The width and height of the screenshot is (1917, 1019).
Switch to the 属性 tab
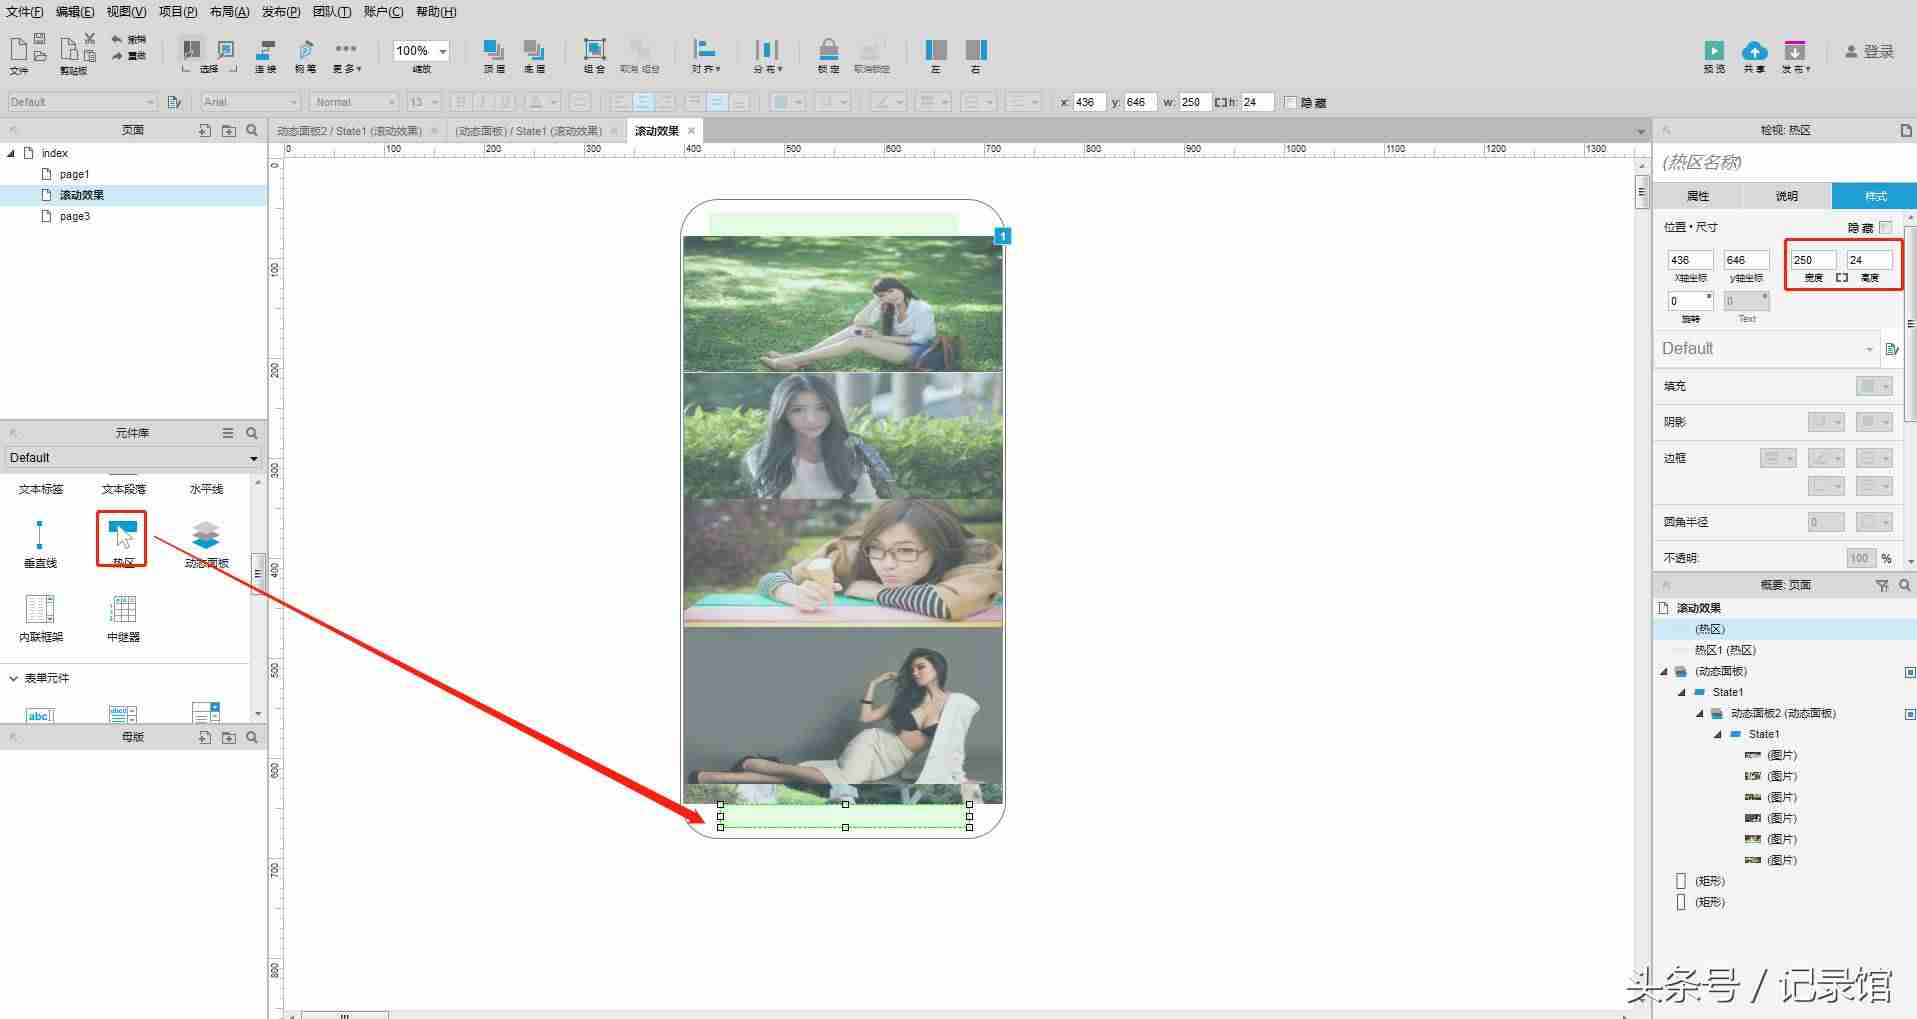tap(1698, 196)
